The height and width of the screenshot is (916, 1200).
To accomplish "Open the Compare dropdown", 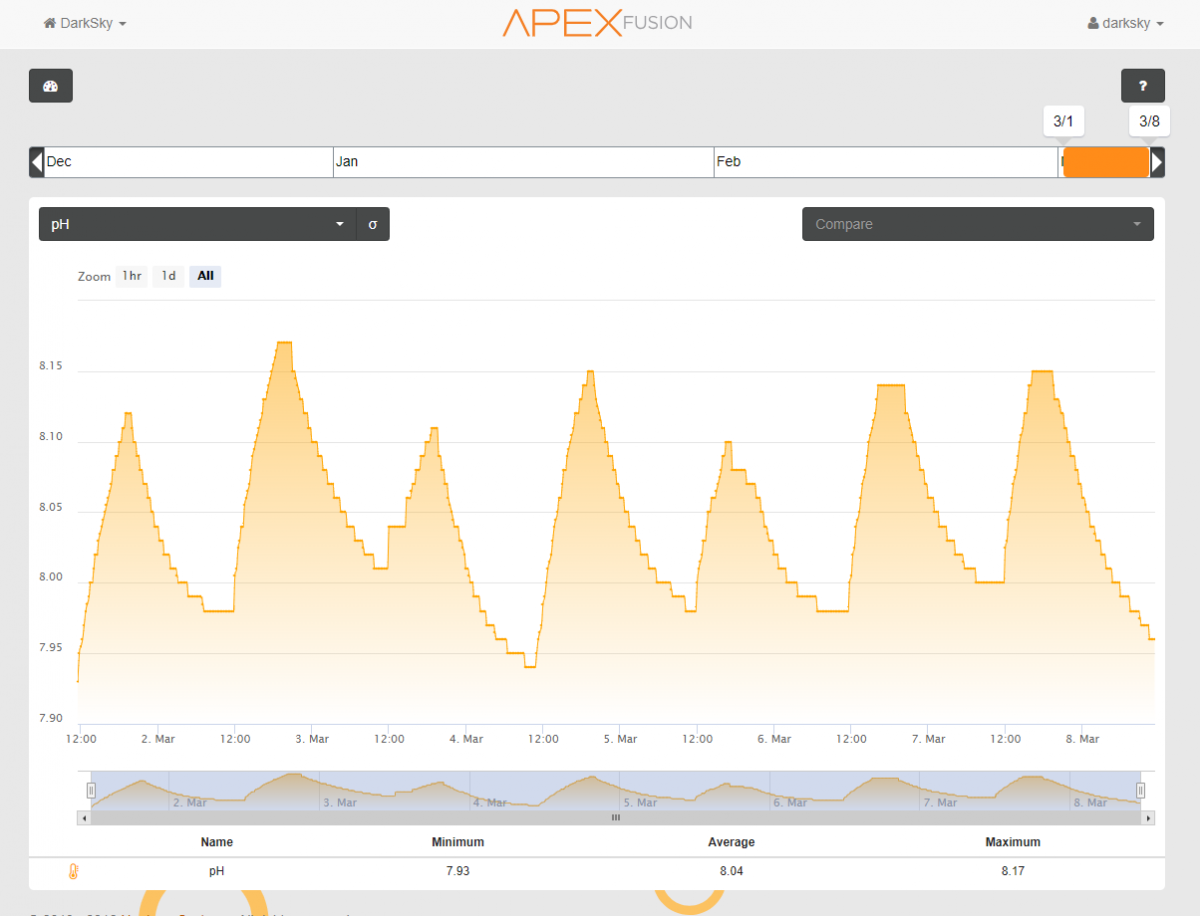I will [x=978, y=224].
